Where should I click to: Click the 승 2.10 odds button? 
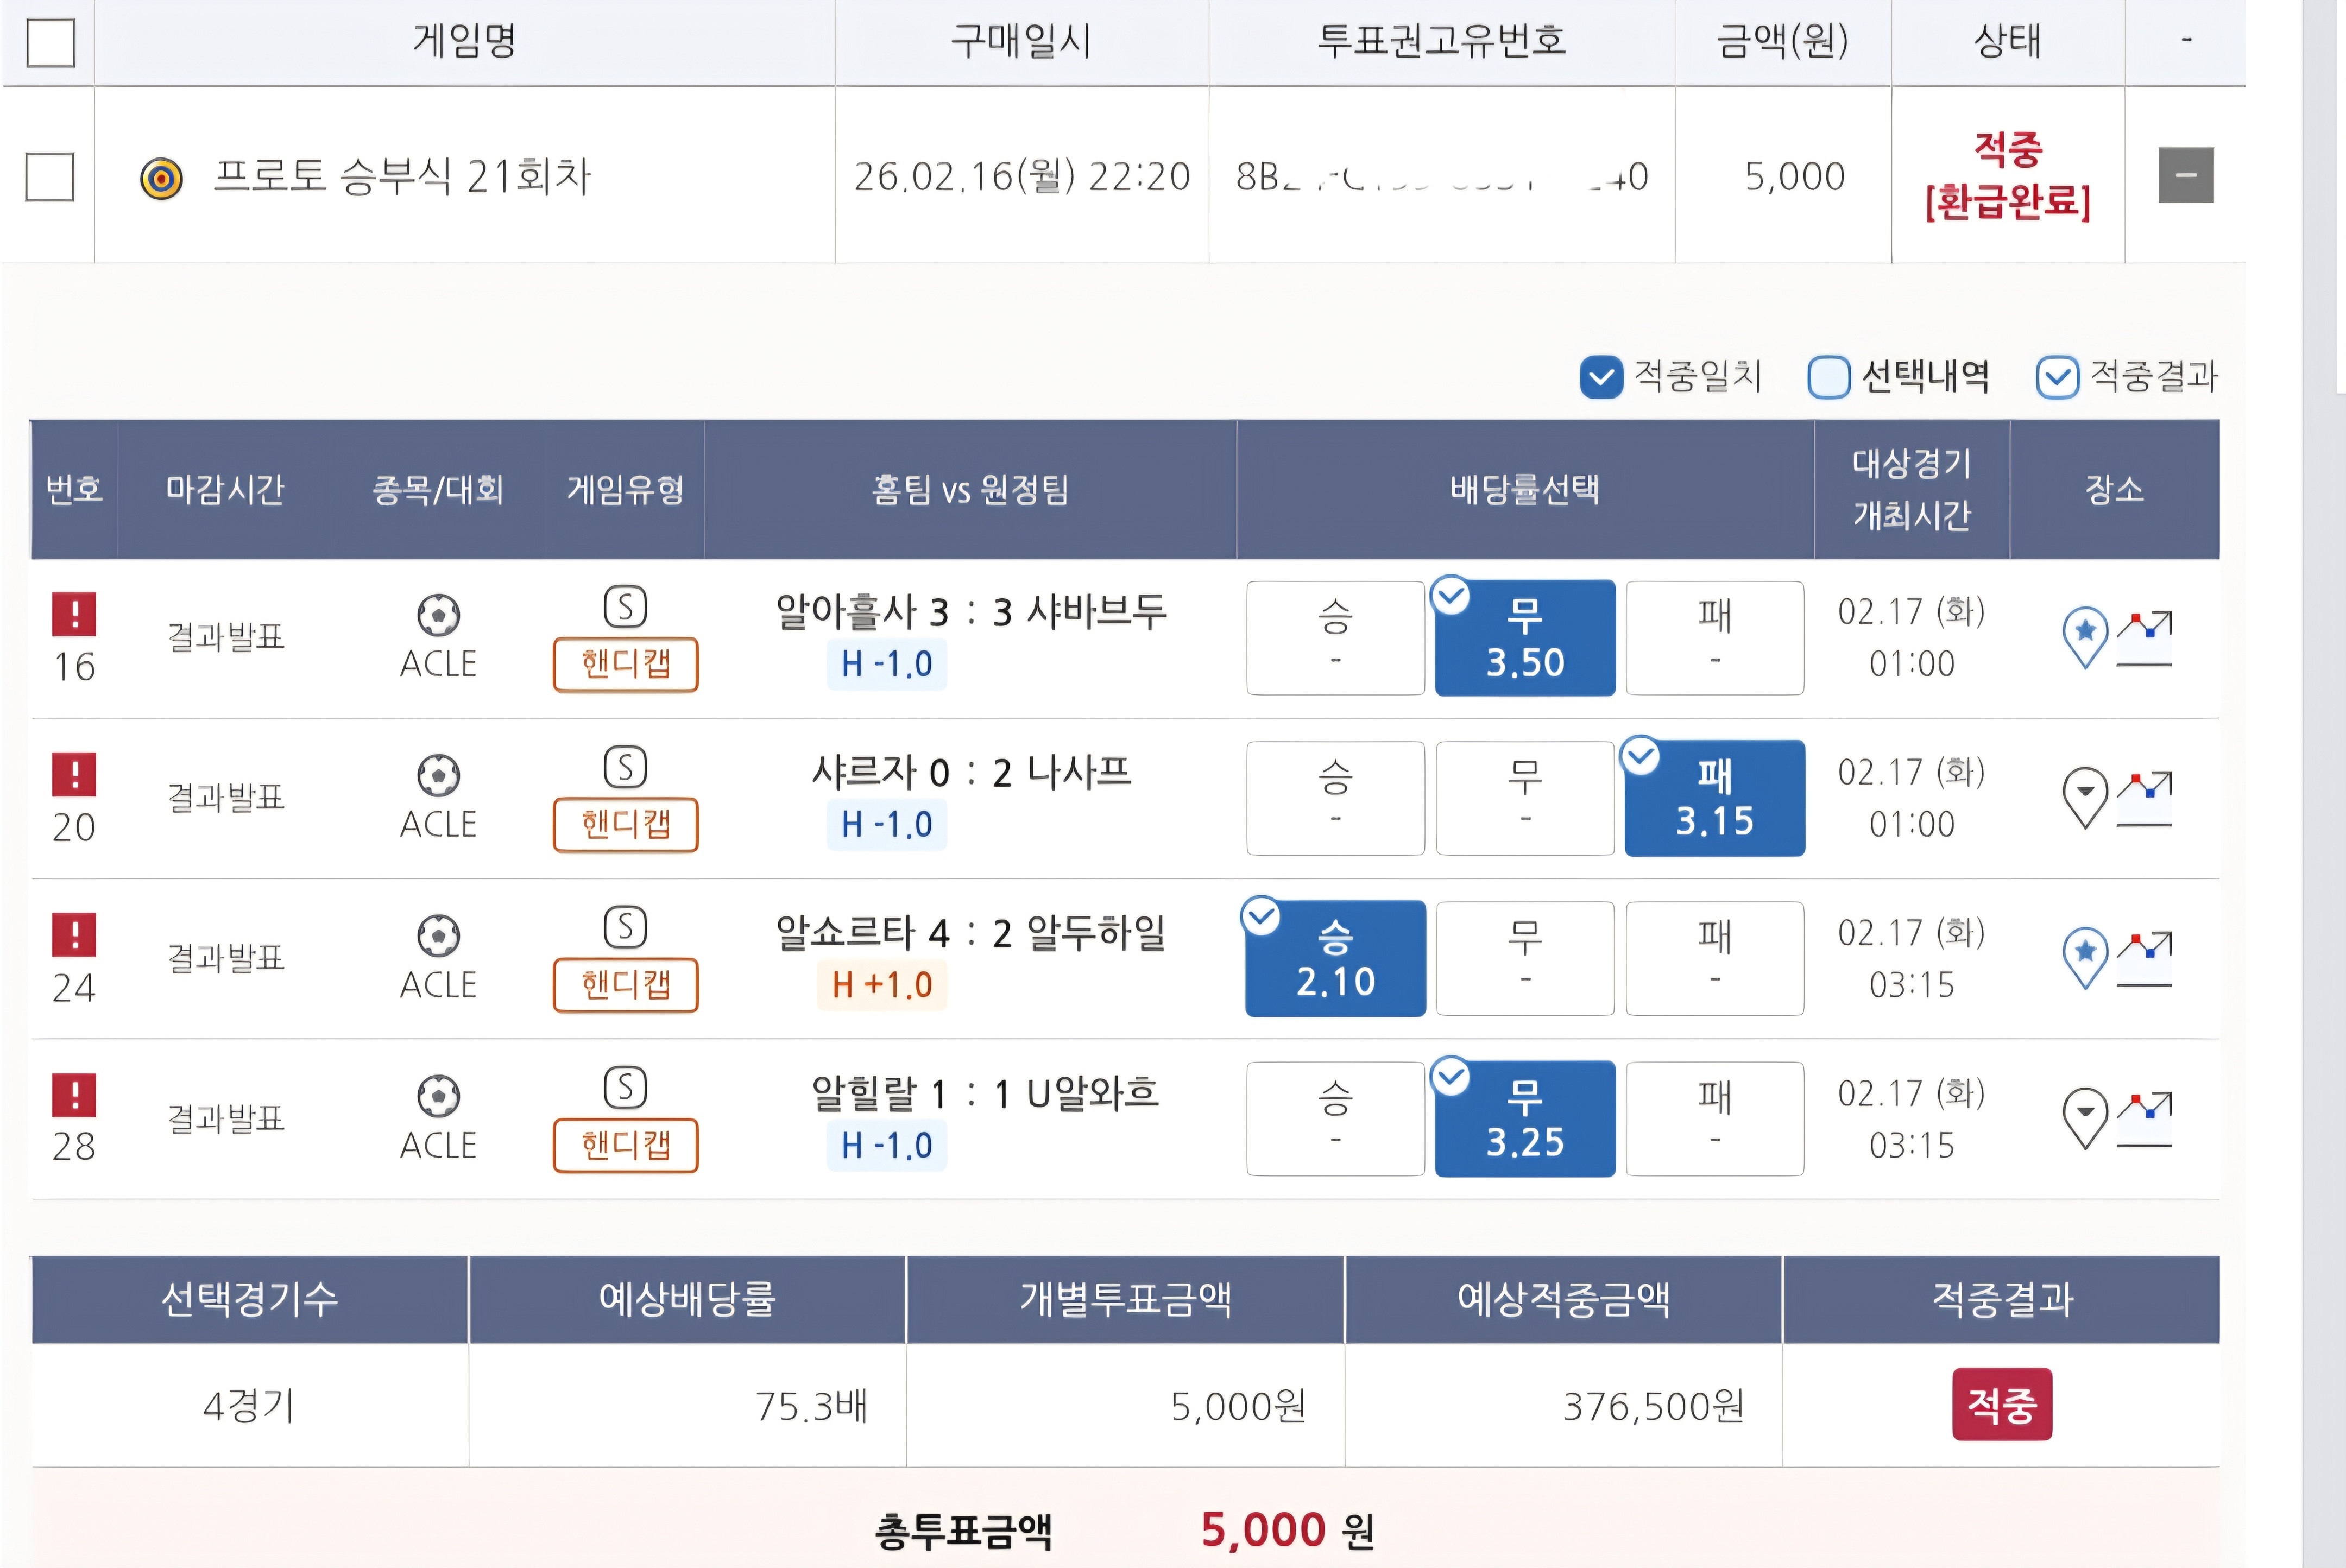[x=1335, y=958]
